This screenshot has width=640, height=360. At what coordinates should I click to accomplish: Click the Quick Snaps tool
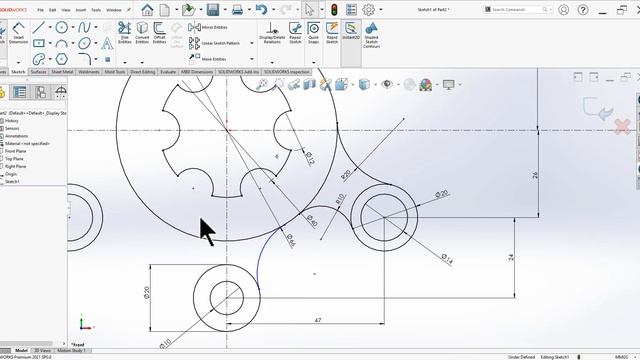pyautogui.click(x=313, y=33)
